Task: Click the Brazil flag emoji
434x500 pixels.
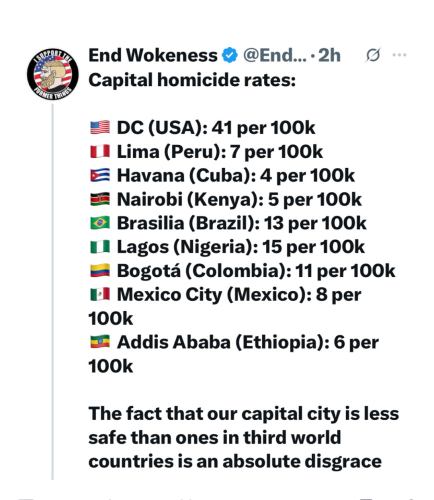Action: 100,223
